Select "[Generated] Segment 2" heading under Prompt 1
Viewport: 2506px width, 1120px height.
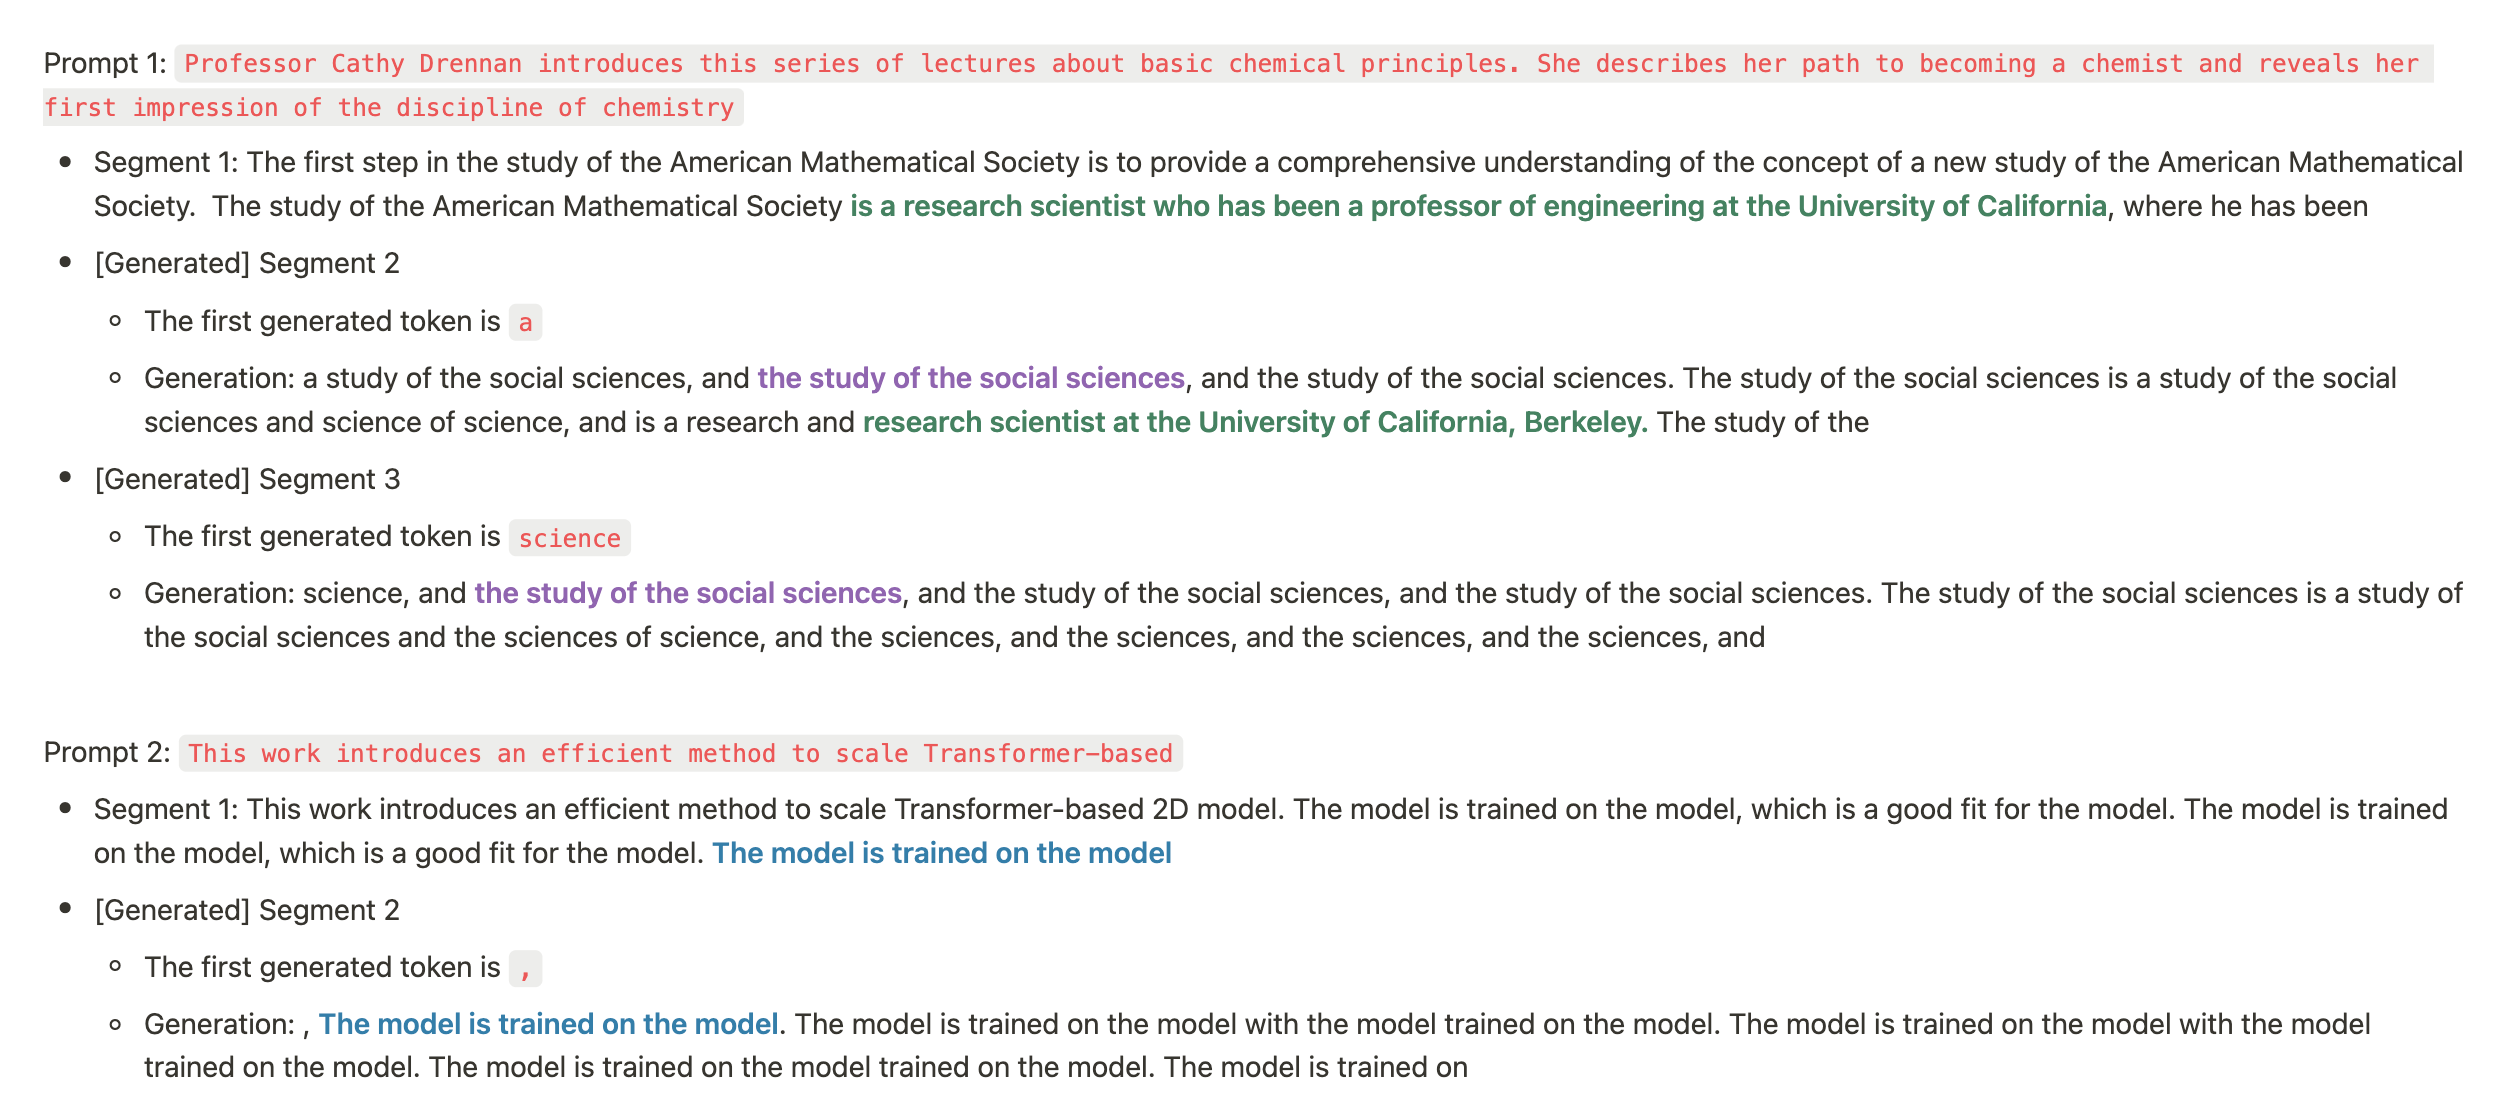coord(247,264)
